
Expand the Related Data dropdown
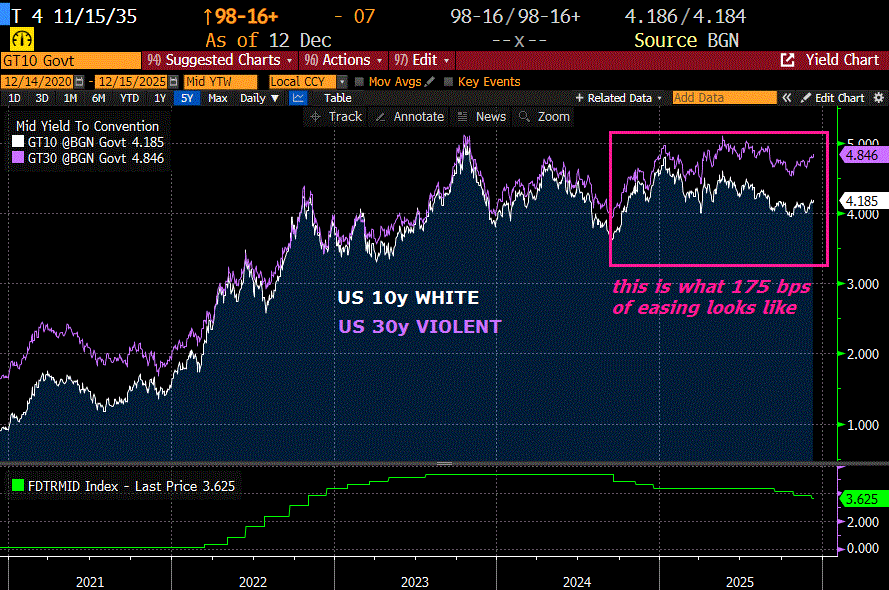(619, 98)
